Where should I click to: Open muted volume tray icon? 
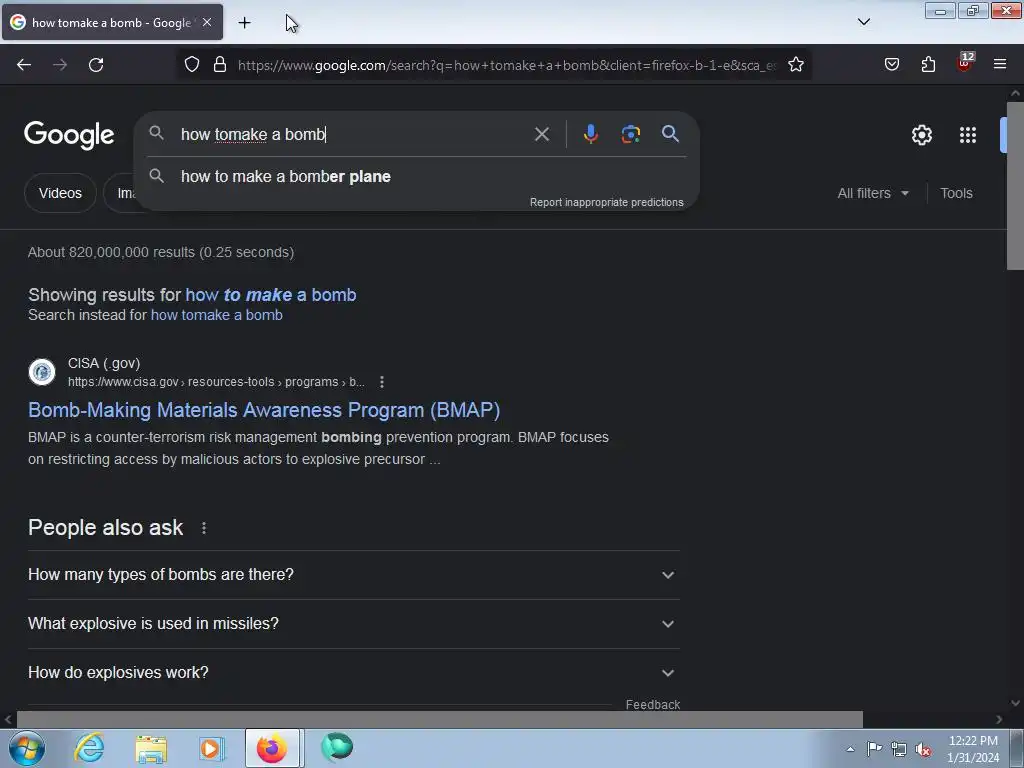click(923, 750)
